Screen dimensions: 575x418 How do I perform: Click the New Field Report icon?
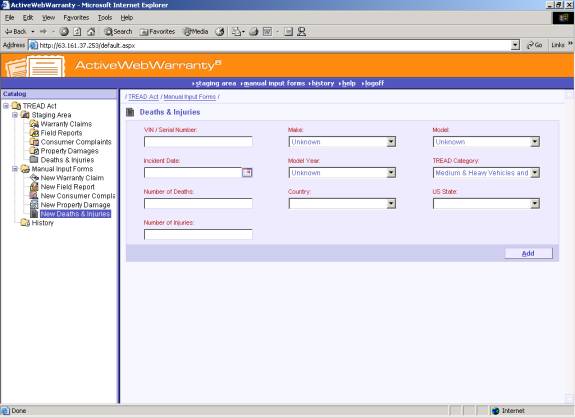click(34, 187)
